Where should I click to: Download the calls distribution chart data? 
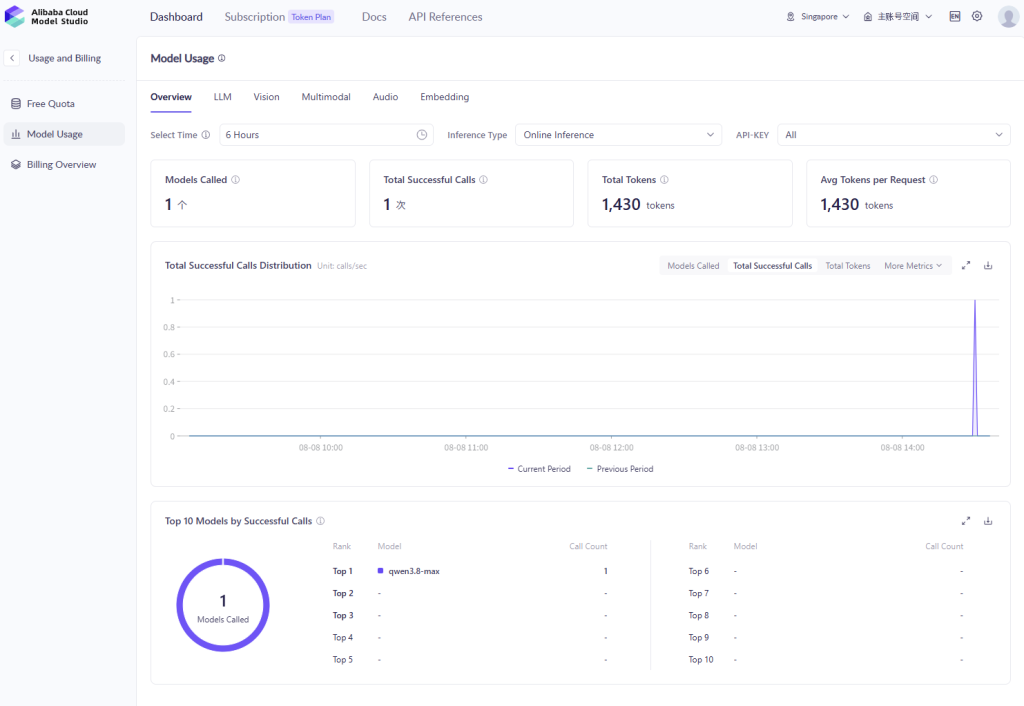[x=988, y=265]
